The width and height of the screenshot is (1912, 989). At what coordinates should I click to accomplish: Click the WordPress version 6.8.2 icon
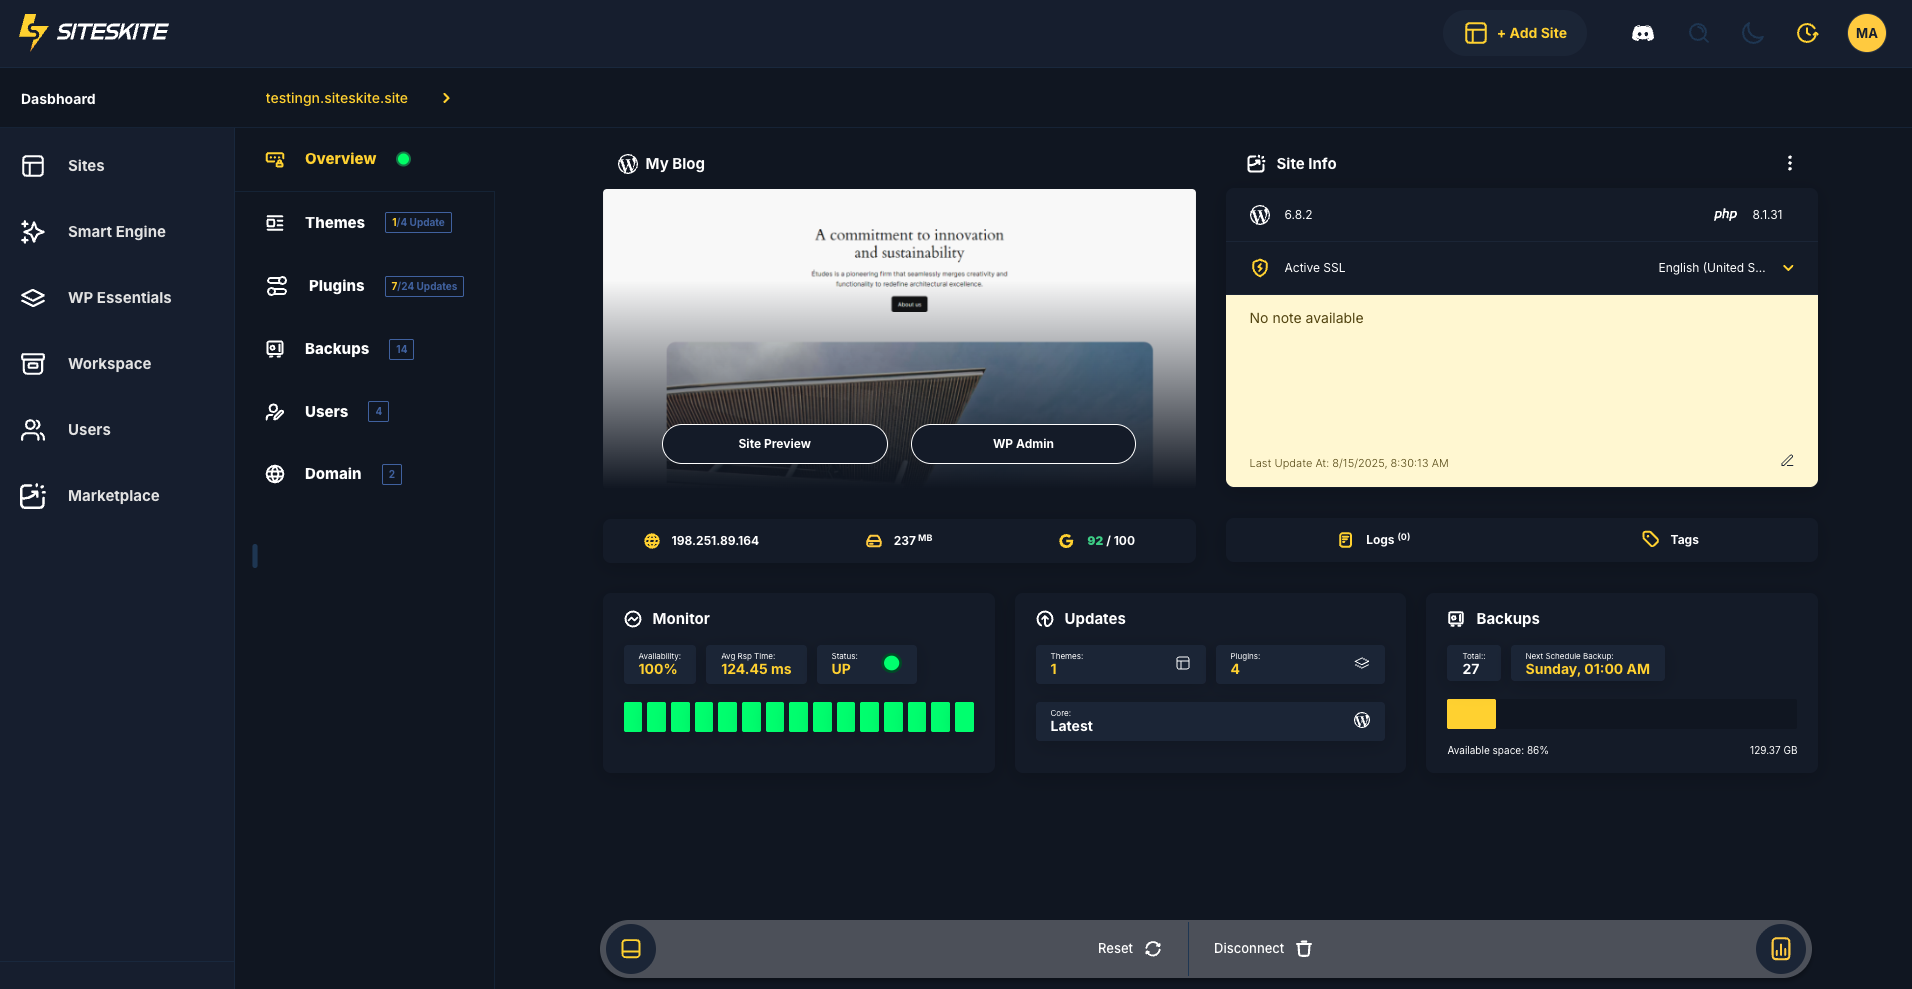pos(1260,215)
